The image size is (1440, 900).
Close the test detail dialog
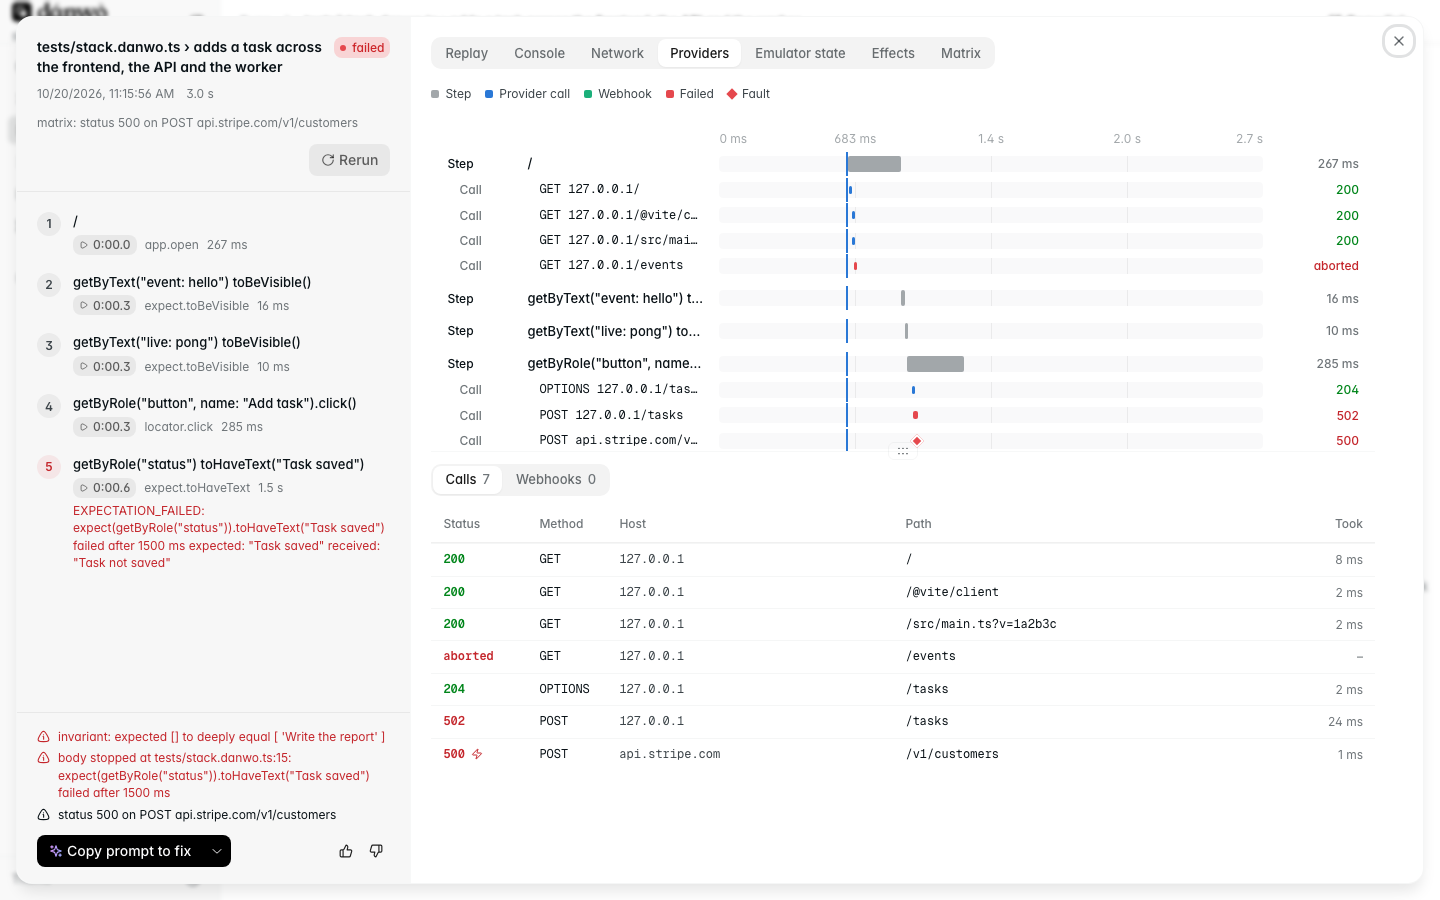tap(1399, 41)
